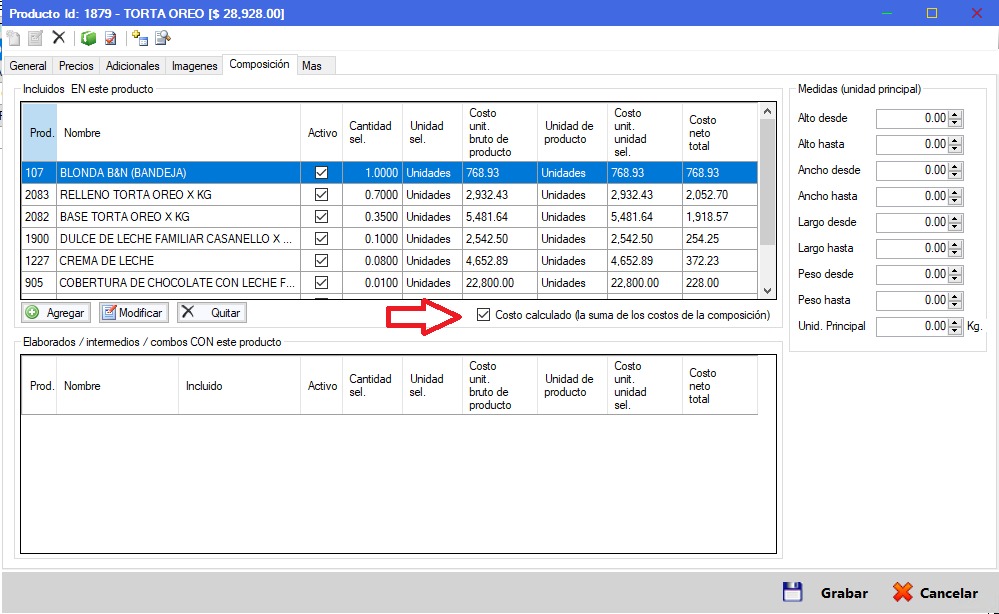Click the green box icon in toolbar
This screenshot has width=999, height=614.
(x=88, y=38)
